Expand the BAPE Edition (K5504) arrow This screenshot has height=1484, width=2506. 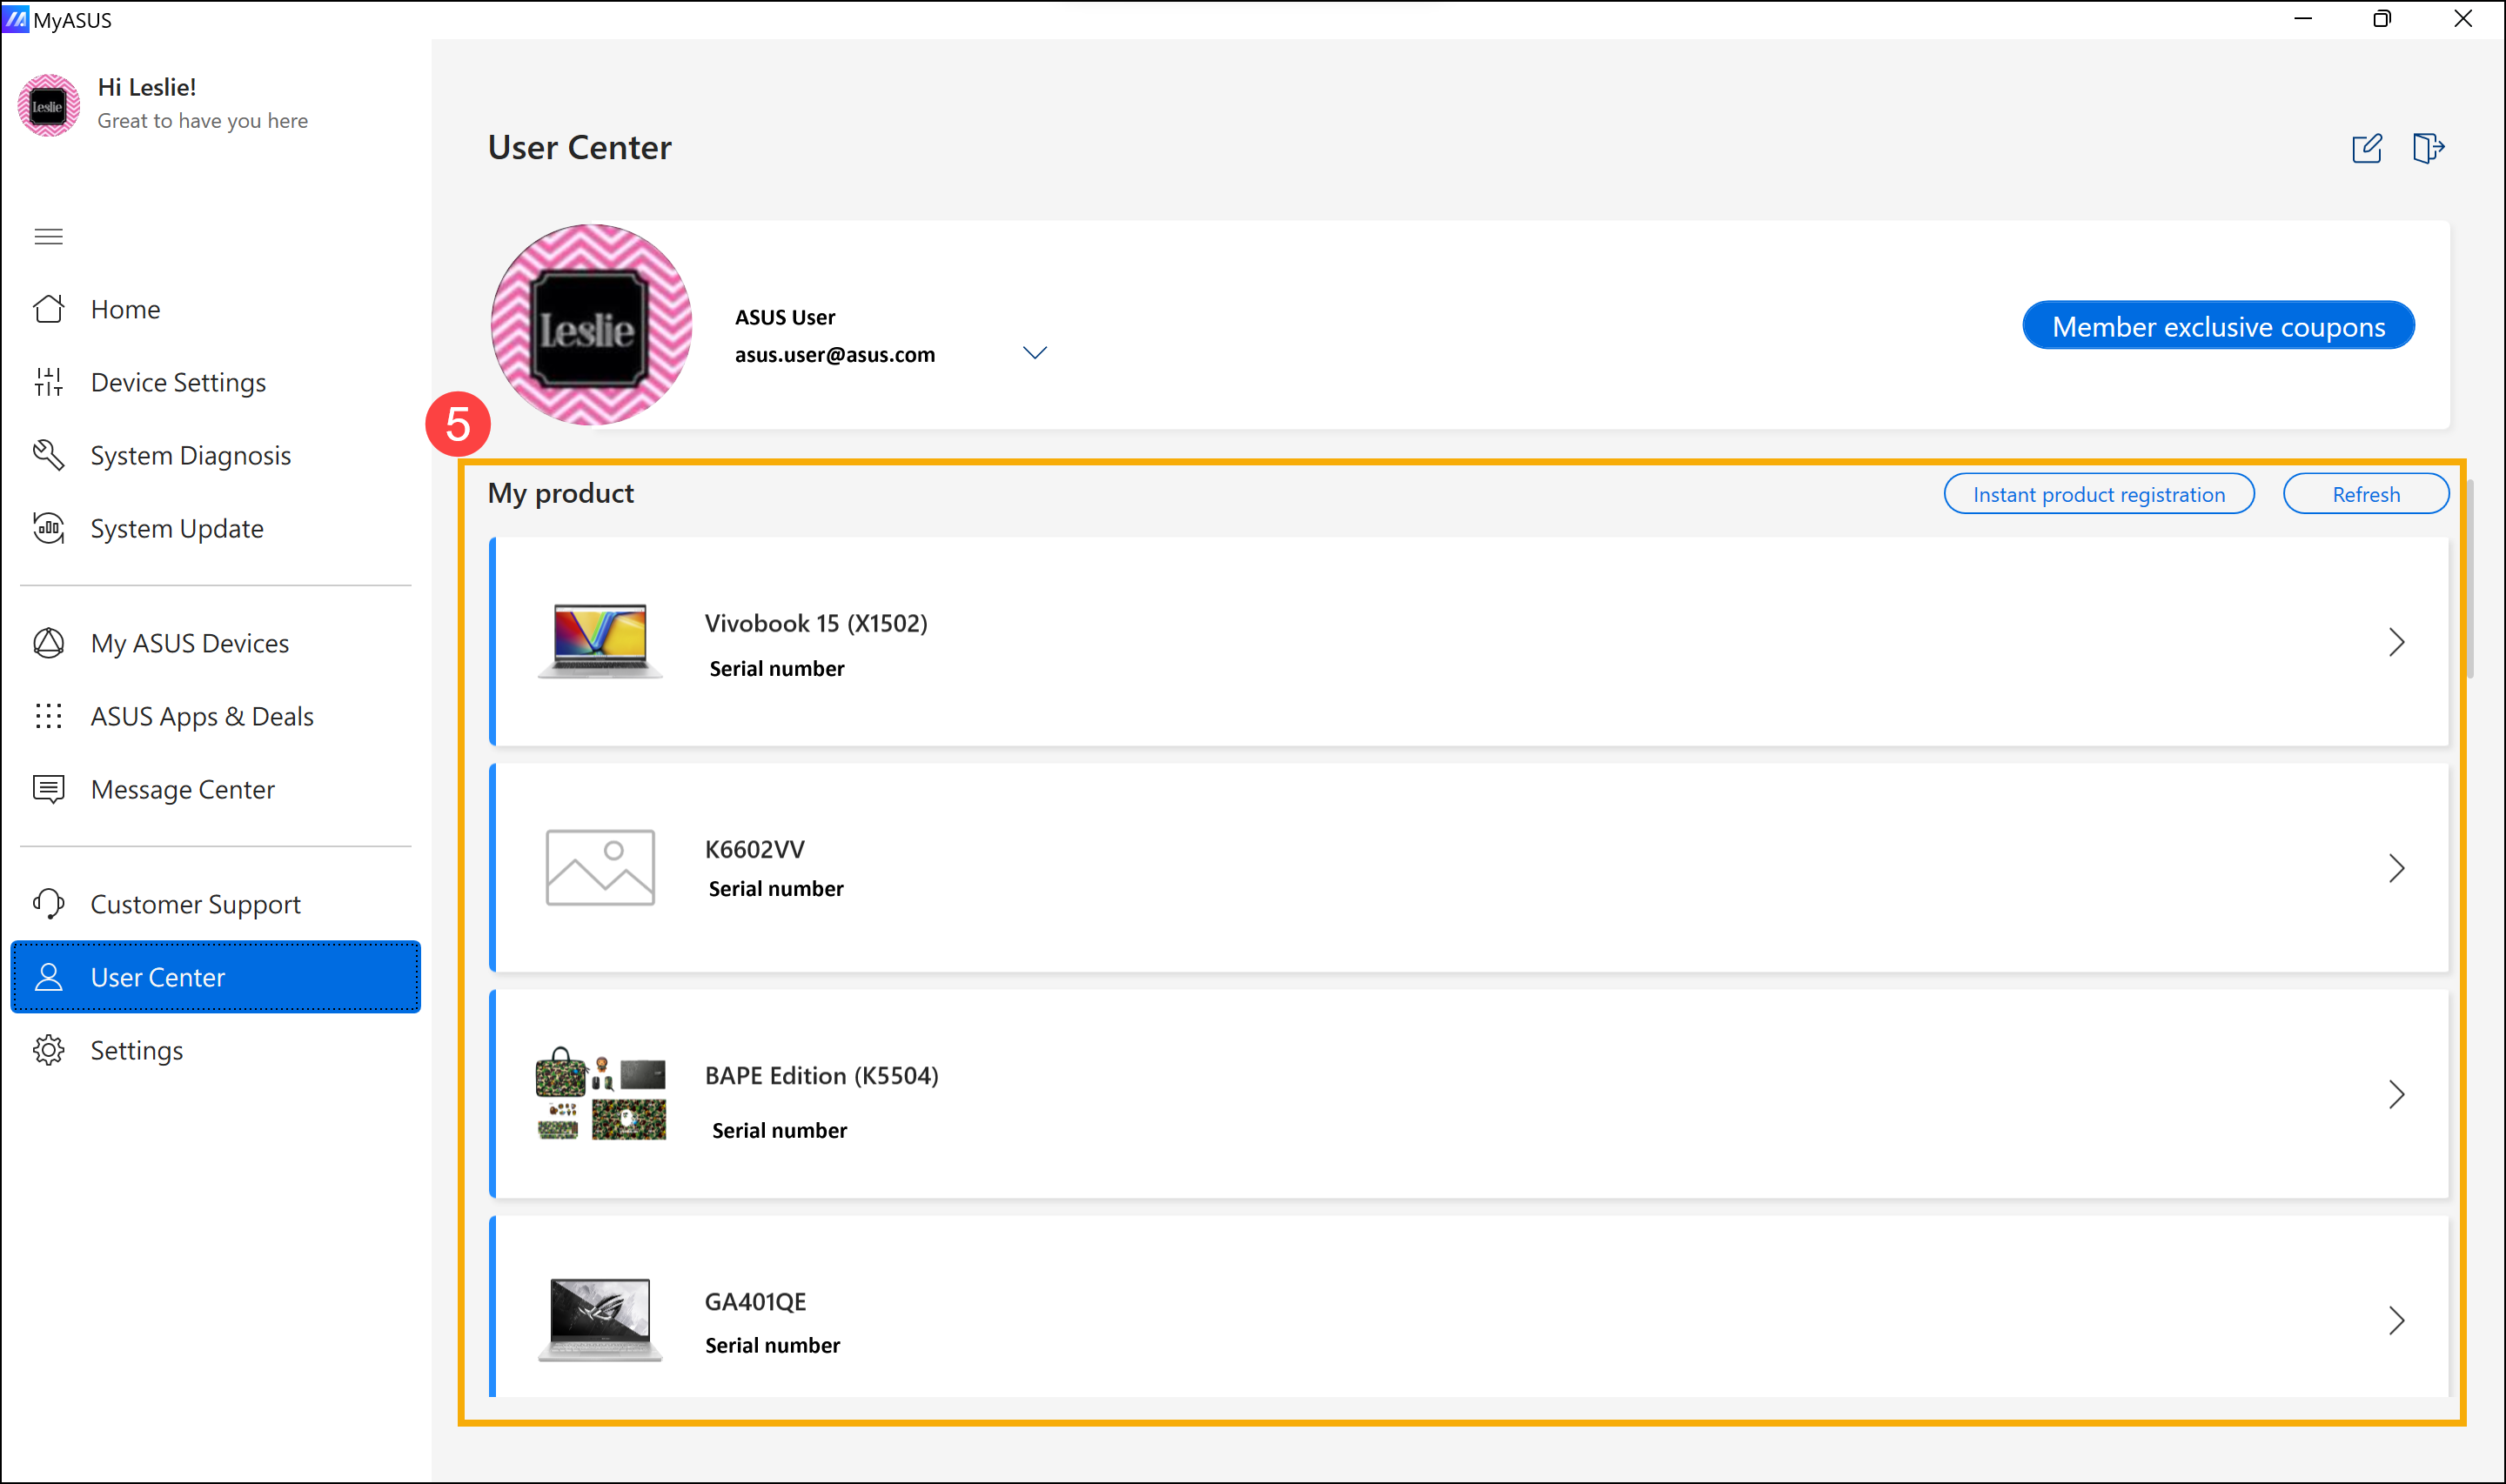click(x=2397, y=1094)
